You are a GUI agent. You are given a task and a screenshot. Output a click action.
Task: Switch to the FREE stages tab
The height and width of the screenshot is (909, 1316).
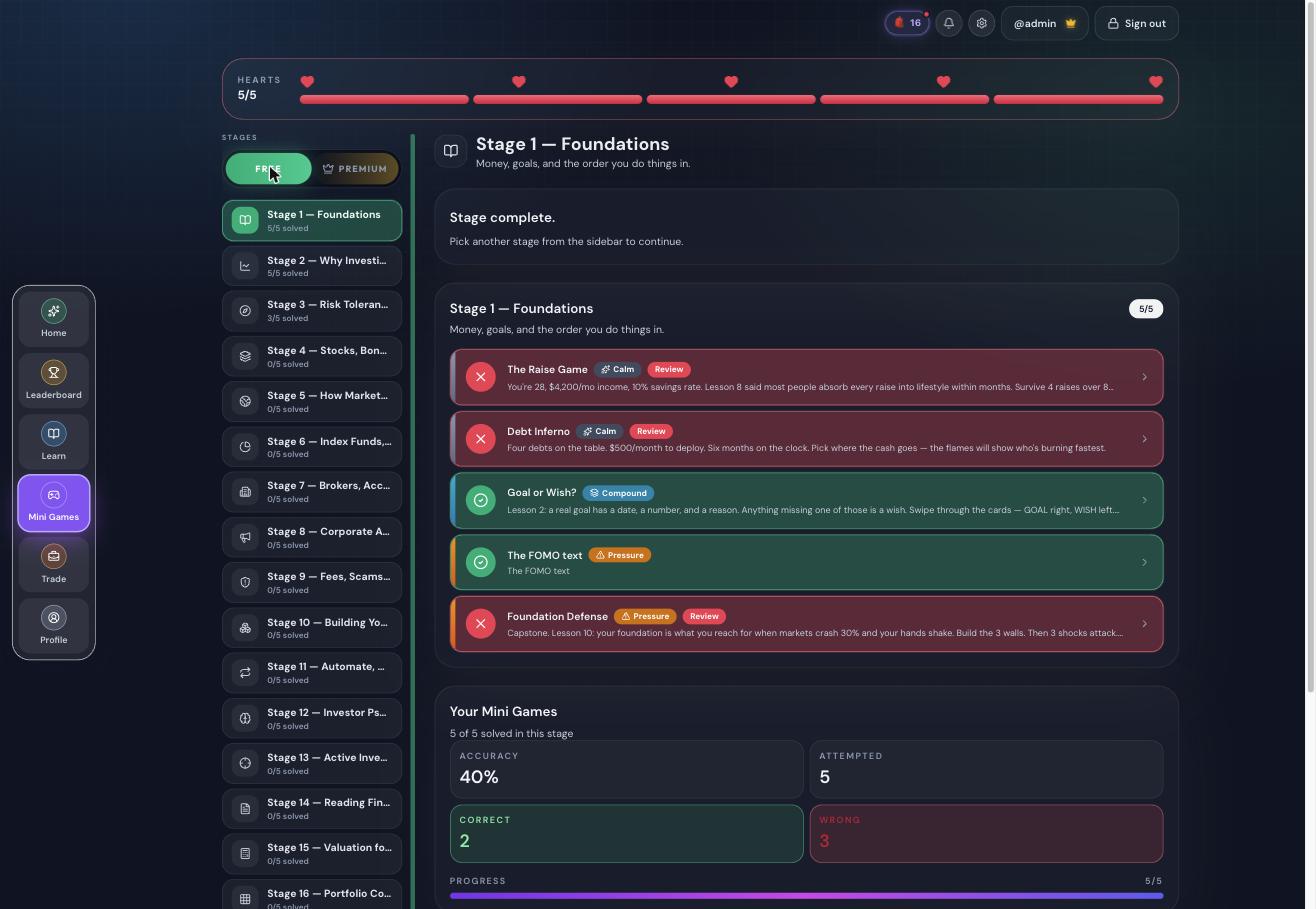(x=268, y=169)
